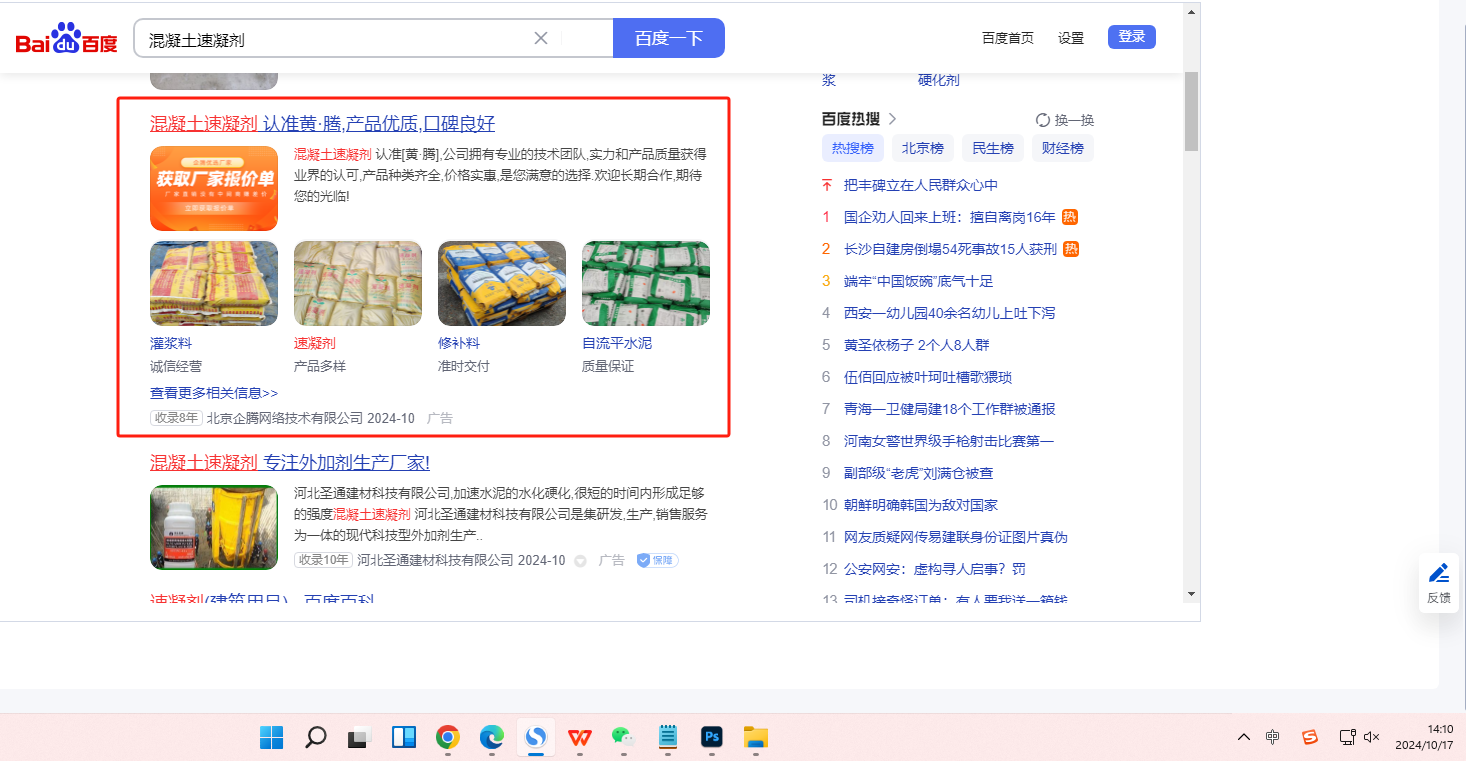
Task: Click the Baidu logo
Action: 66,39
